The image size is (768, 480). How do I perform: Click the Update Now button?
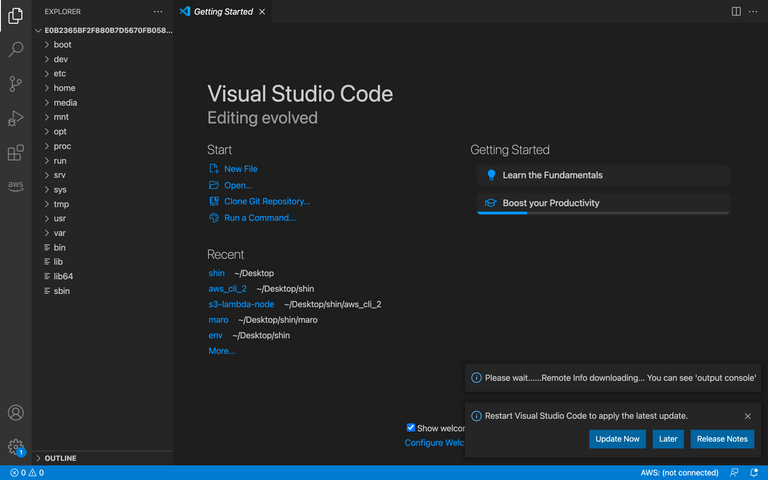click(x=617, y=439)
